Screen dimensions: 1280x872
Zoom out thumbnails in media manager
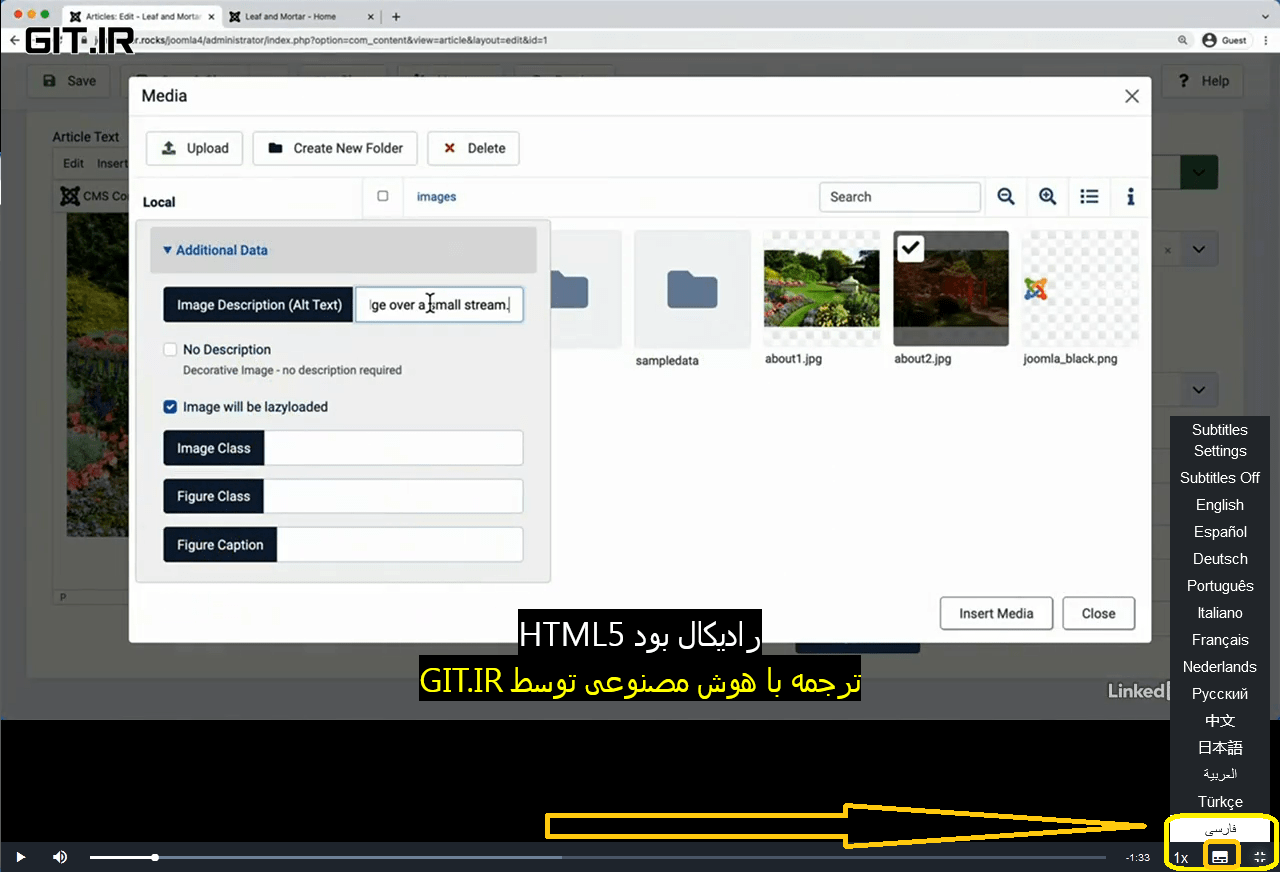[x=1006, y=196]
